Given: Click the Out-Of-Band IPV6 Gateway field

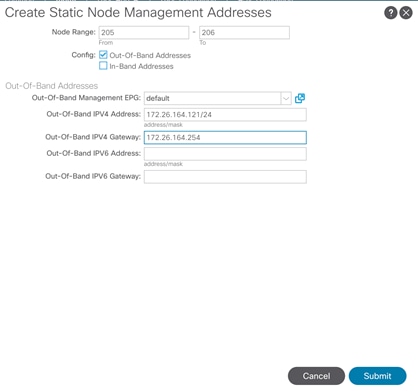Looking at the screenshot, I should click(225, 177).
